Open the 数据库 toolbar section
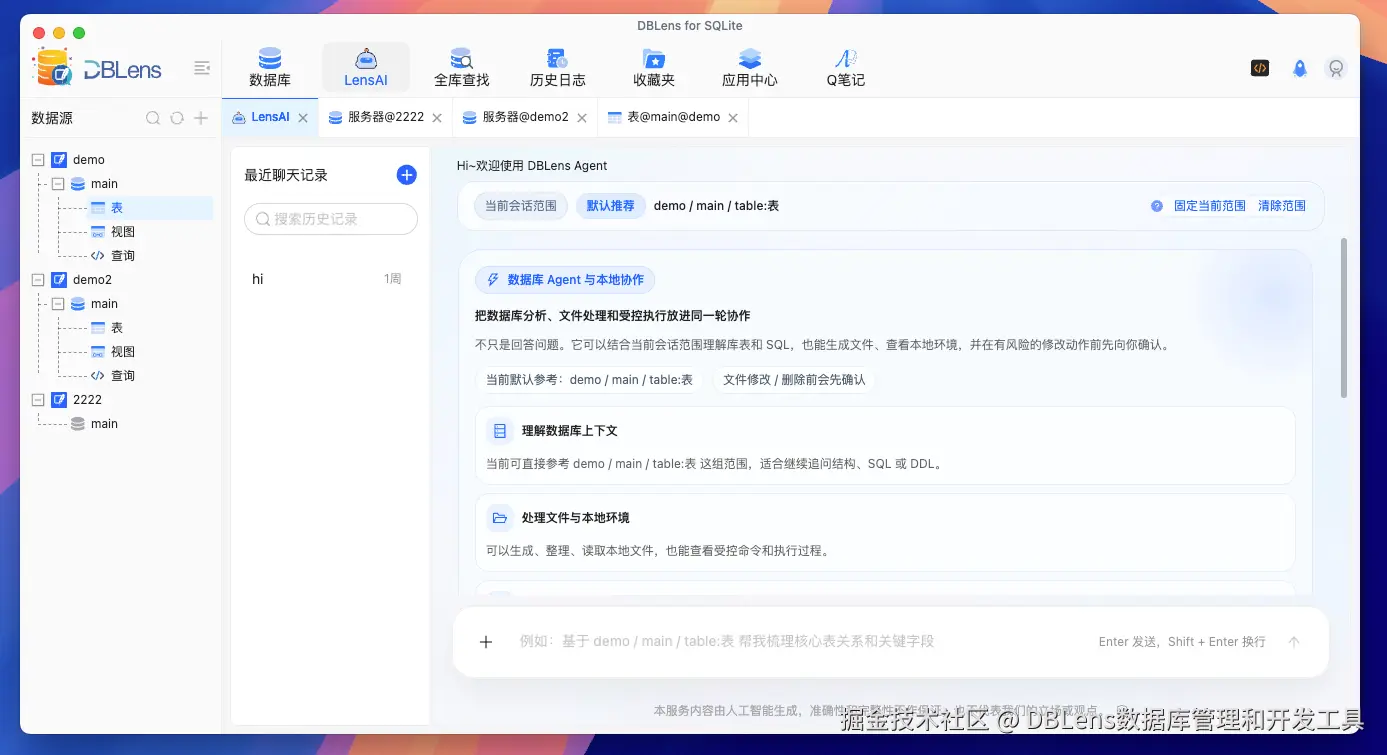This screenshot has width=1387, height=755. click(x=270, y=67)
